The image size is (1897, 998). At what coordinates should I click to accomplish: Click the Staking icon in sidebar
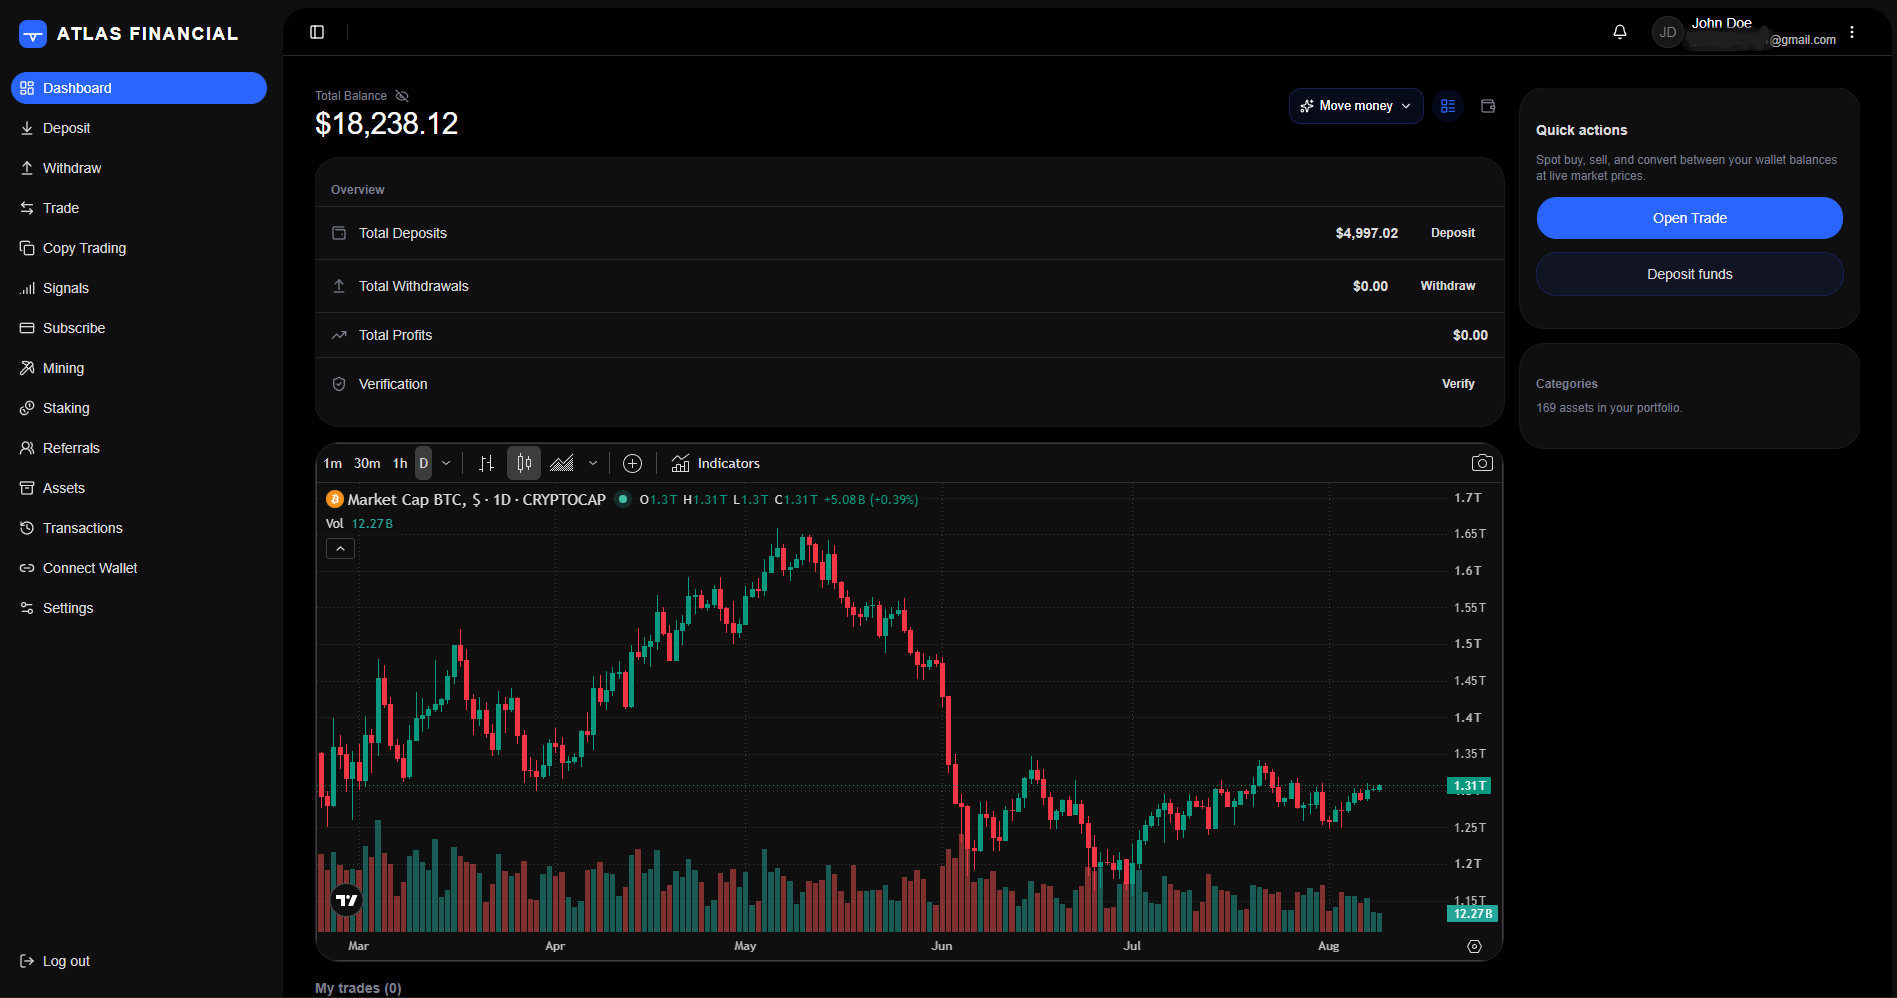pos(27,408)
